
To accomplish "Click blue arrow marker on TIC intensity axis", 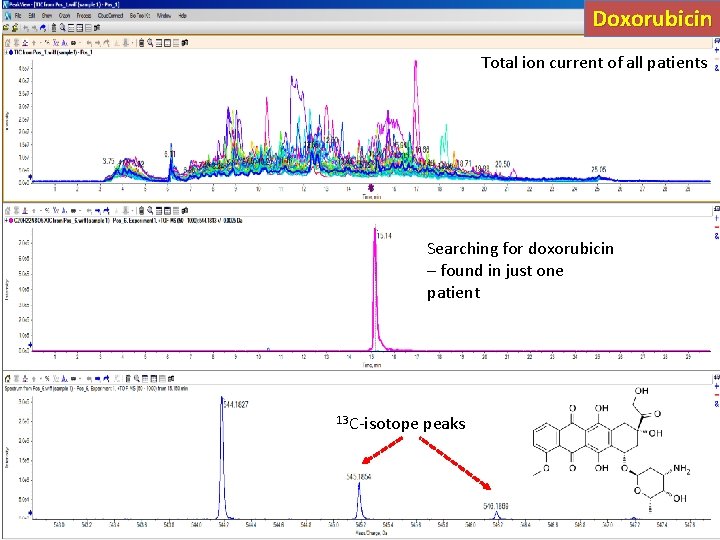I will coord(30,177).
